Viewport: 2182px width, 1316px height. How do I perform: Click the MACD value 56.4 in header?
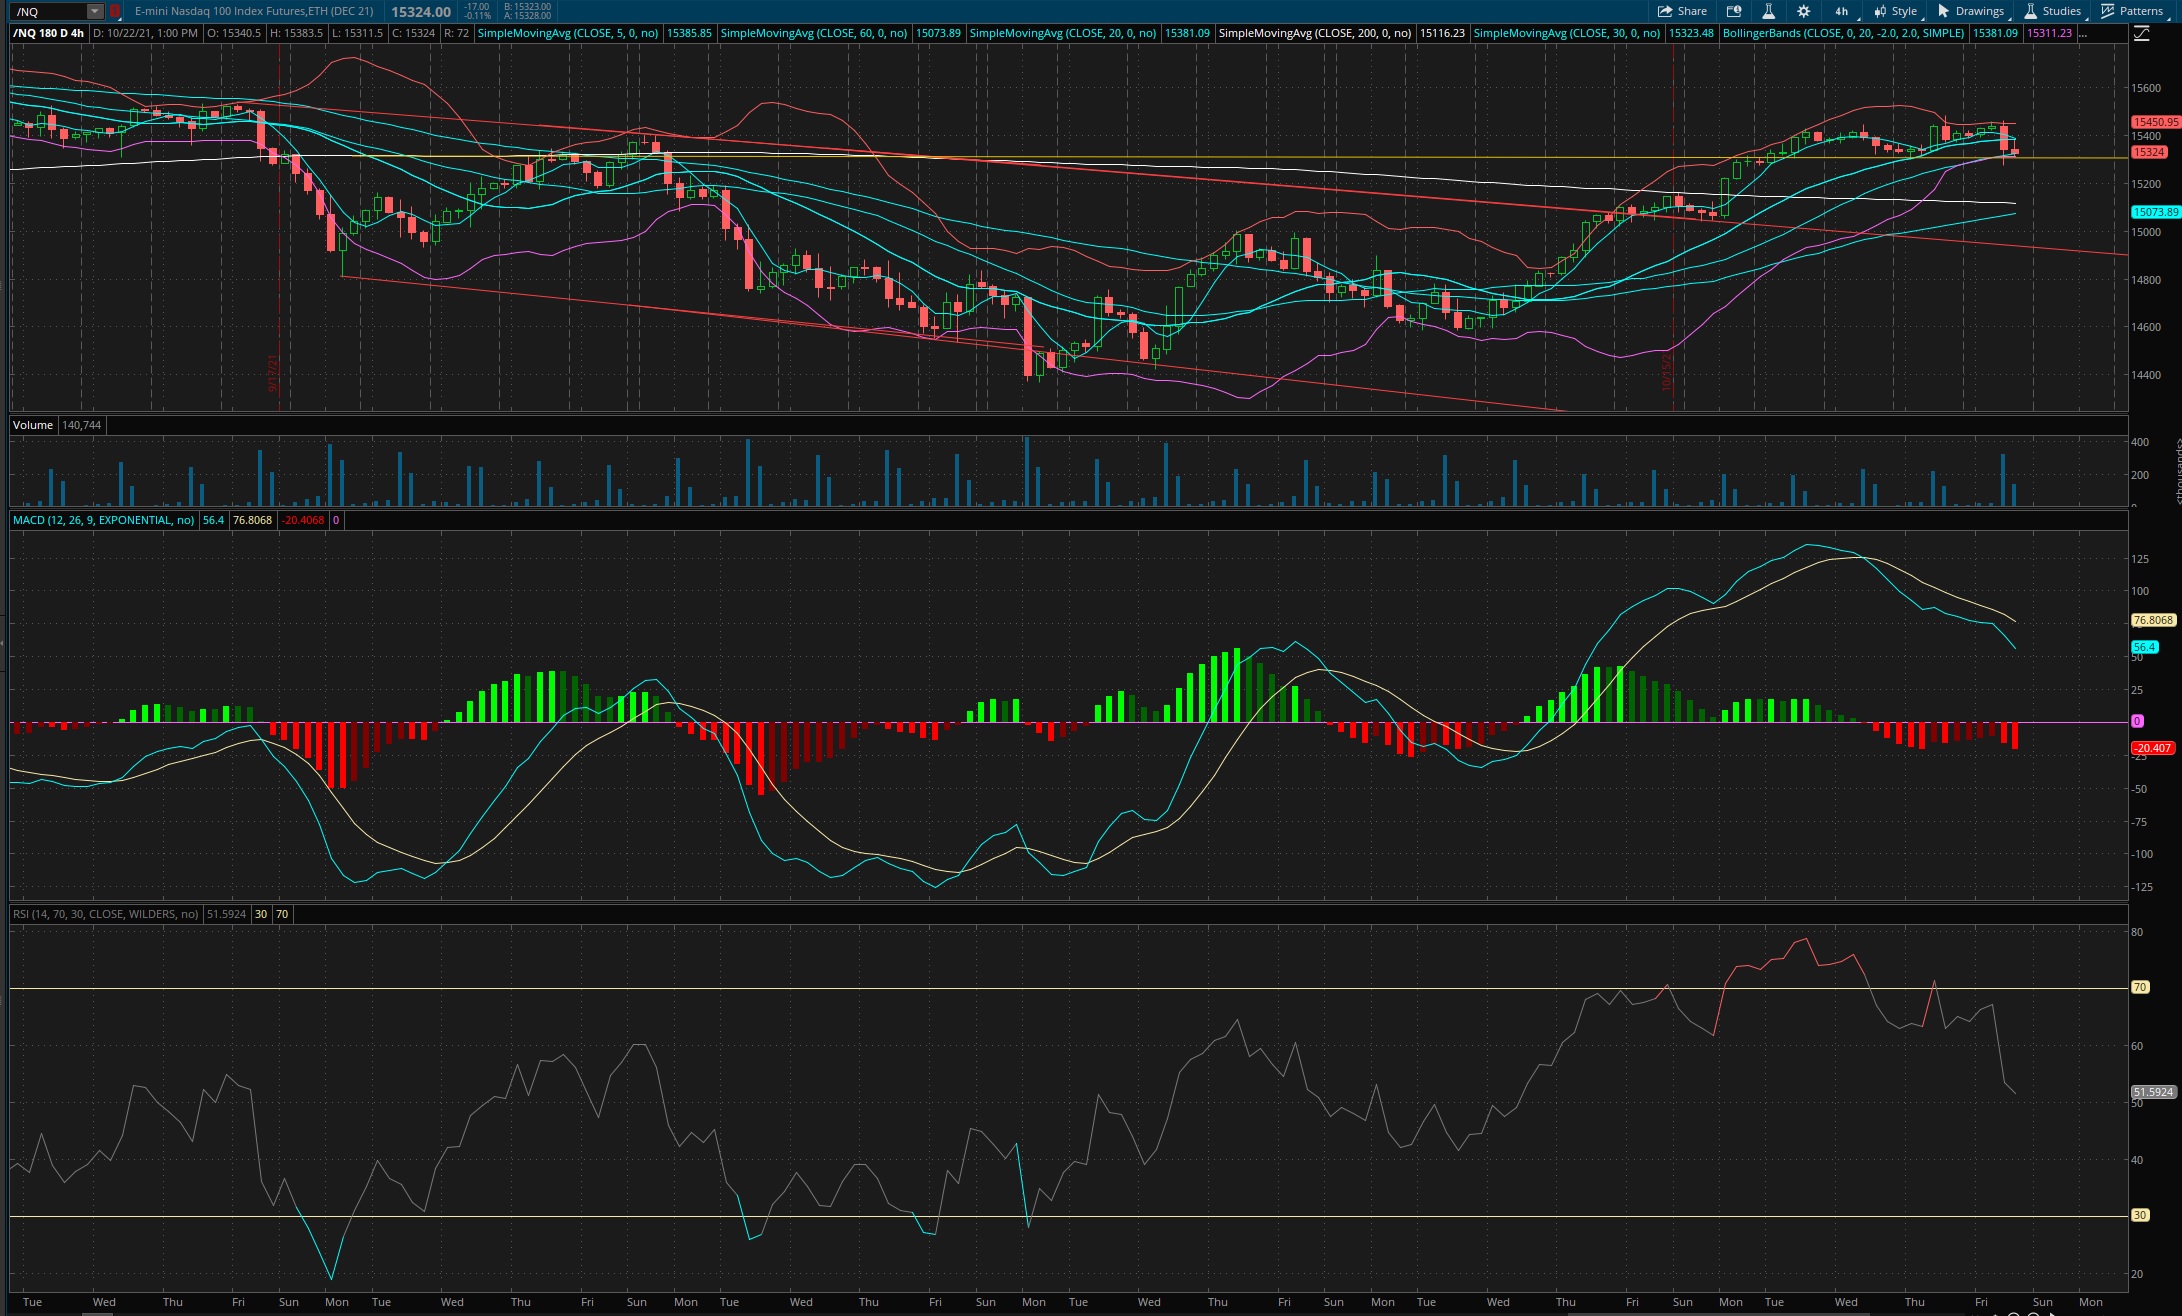click(x=213, y=520)
